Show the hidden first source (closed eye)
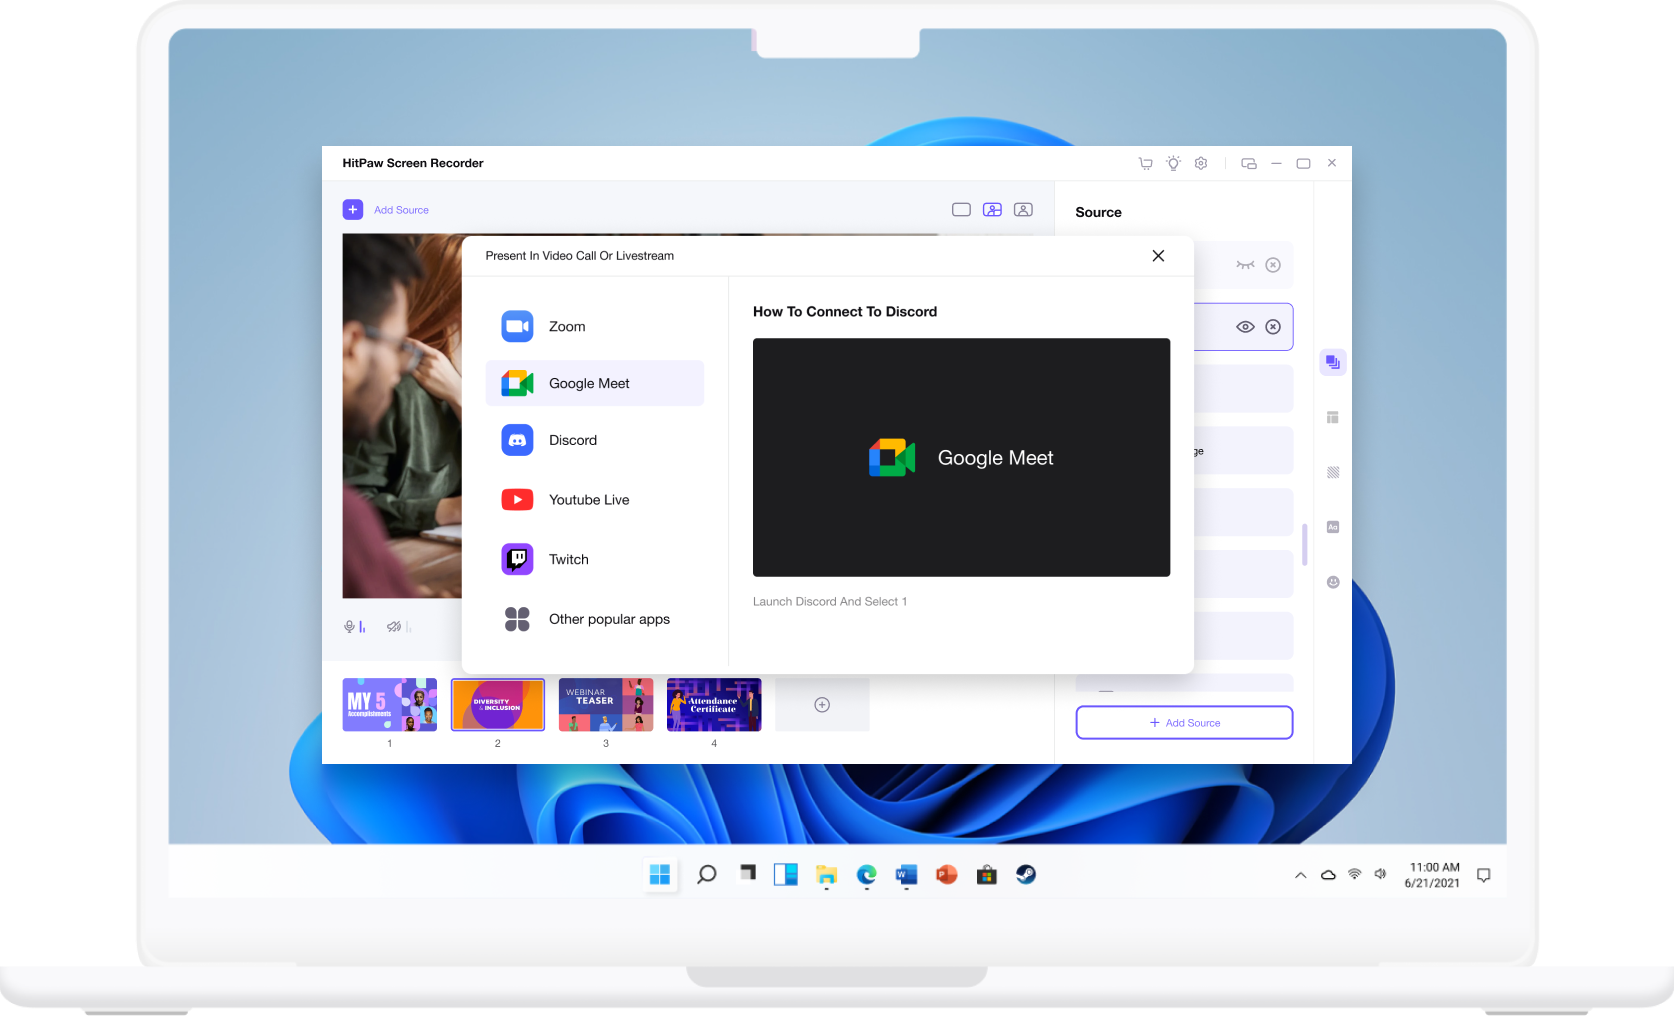Screen dimensions: 1674x1016 tap(1245, 265)
